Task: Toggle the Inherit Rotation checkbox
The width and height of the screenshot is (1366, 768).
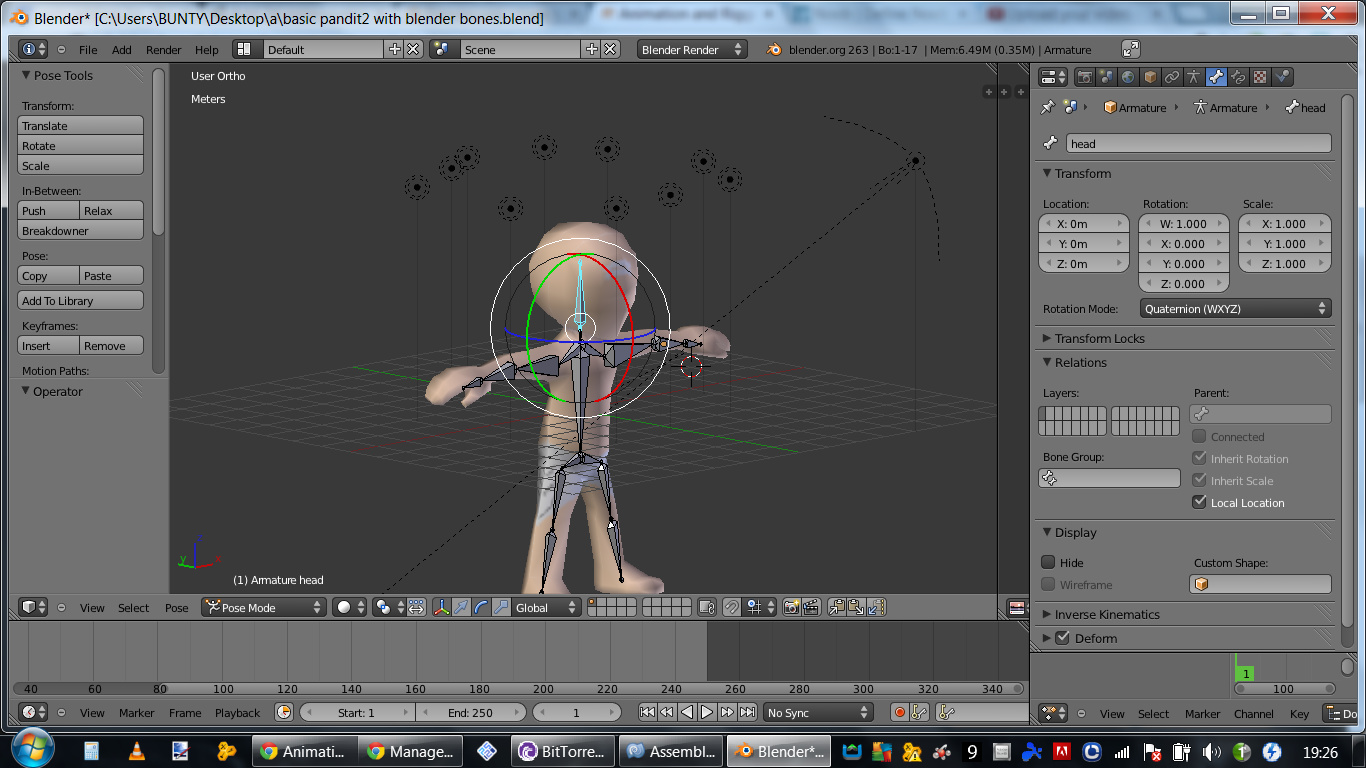Action: tap(1200, 458)
